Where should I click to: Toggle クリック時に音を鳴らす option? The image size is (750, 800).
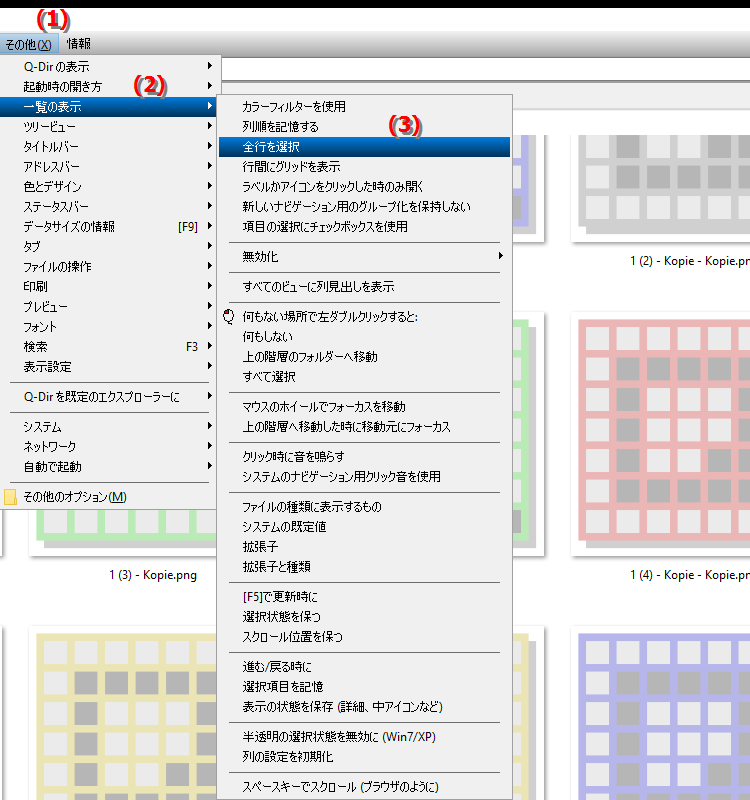(364, 457)
